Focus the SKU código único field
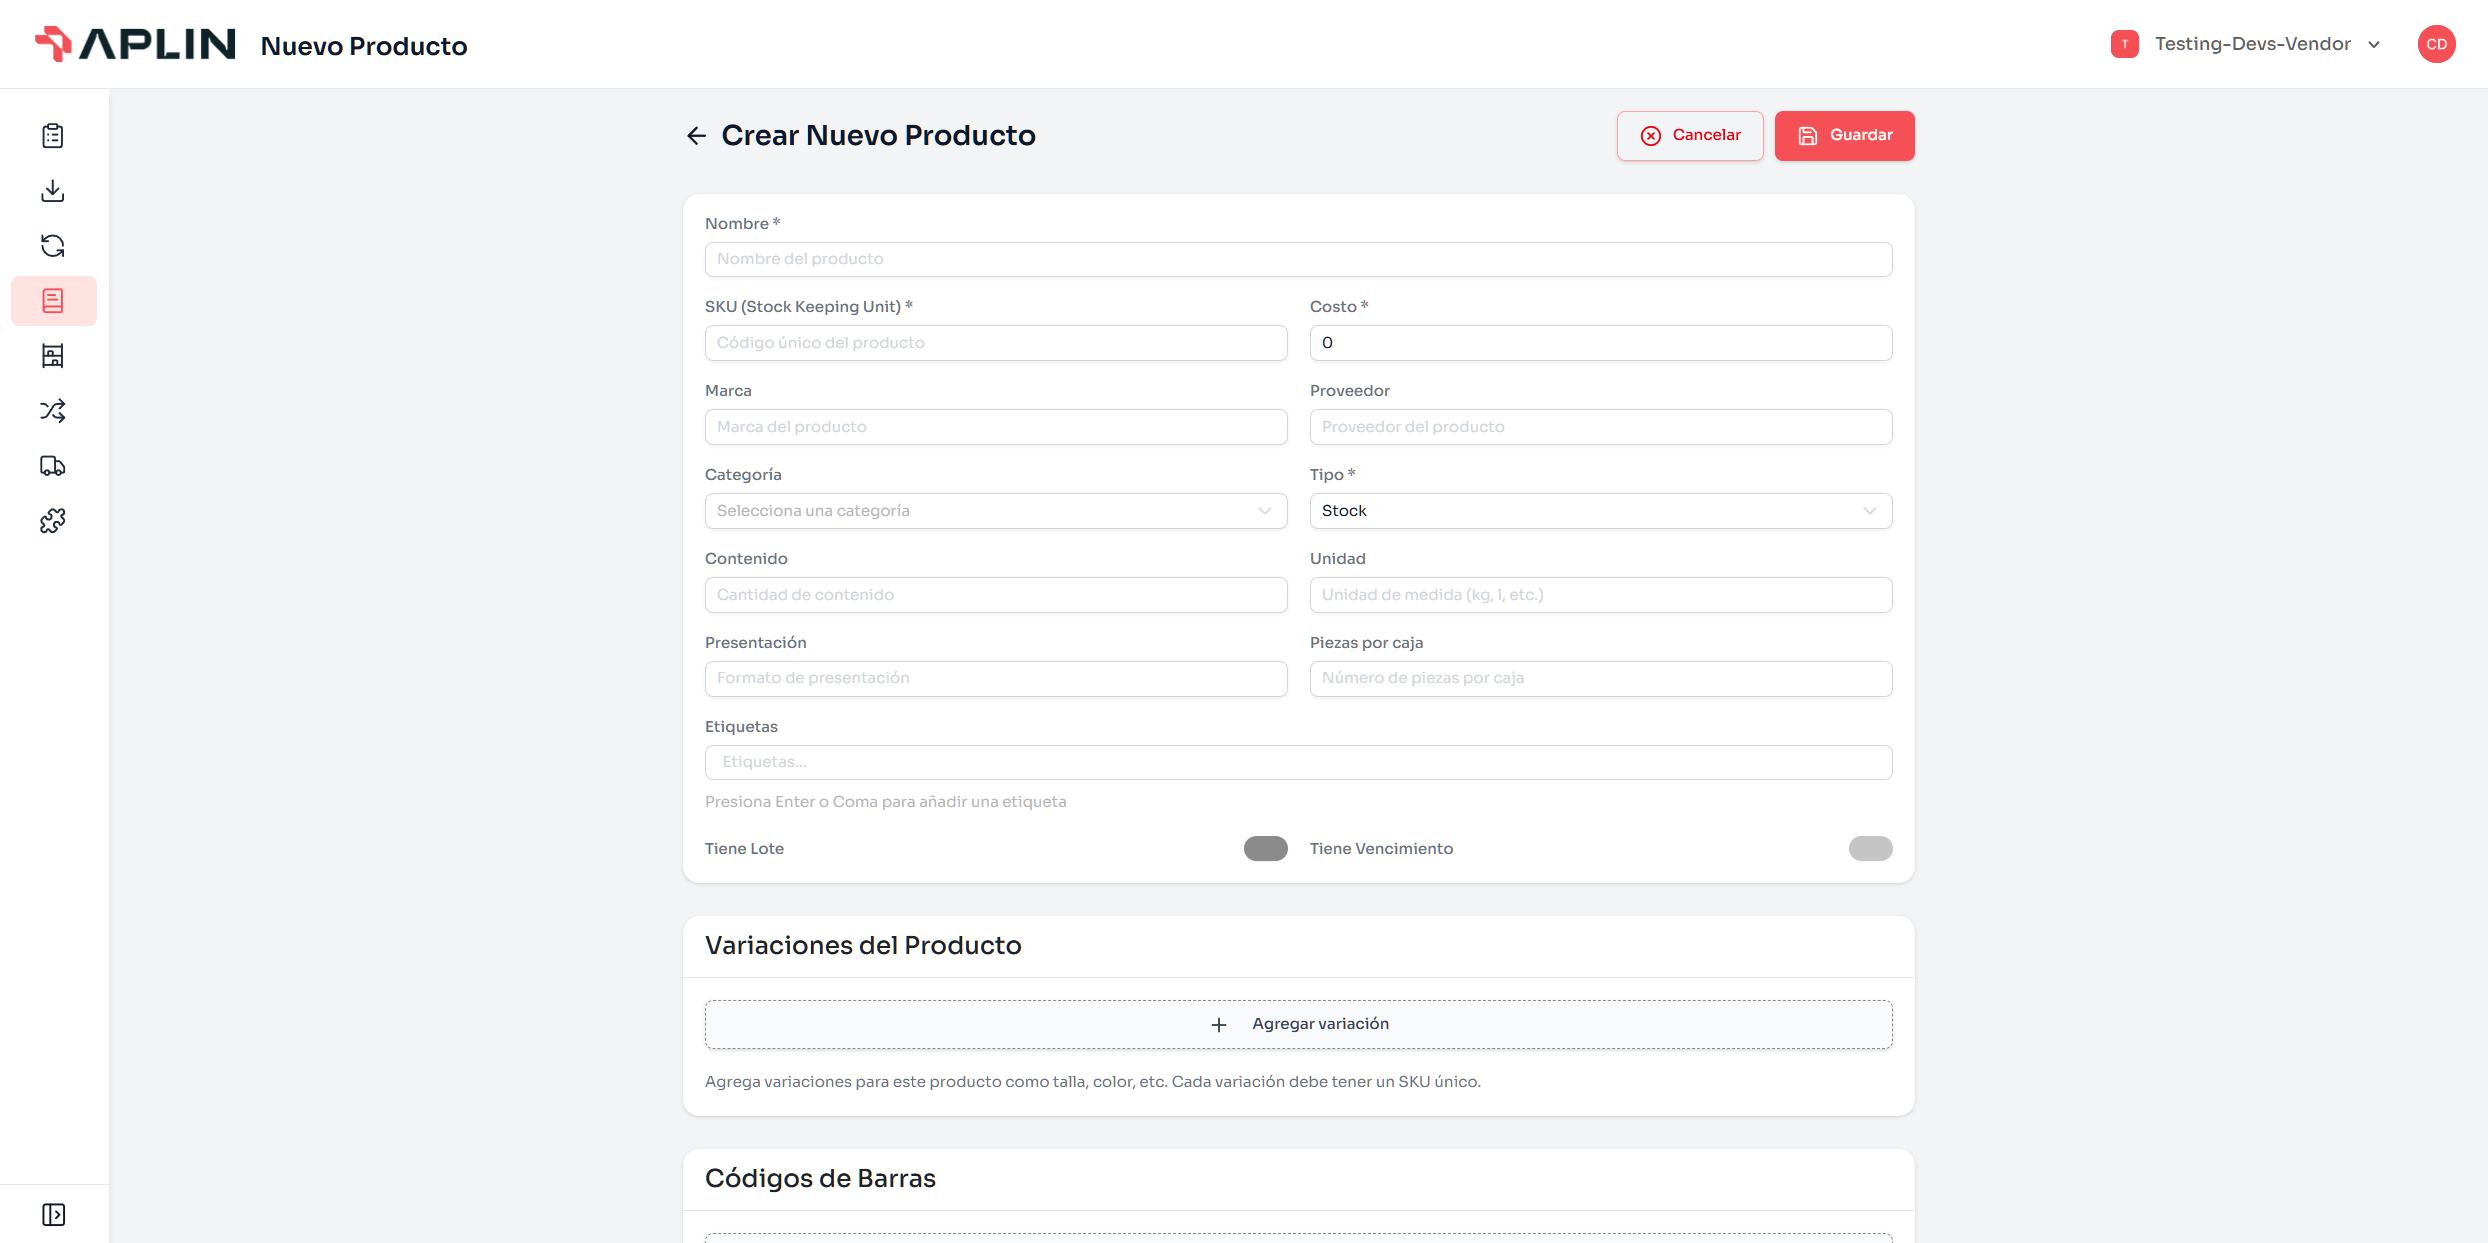Screen dimensions: 2488x1243 tap(995, 343)
